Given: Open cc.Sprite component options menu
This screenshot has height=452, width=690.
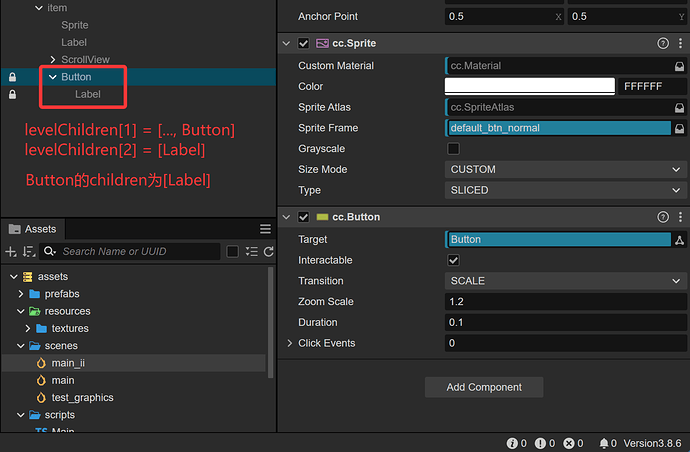Looking at the screenshot, I should [680, 43].
